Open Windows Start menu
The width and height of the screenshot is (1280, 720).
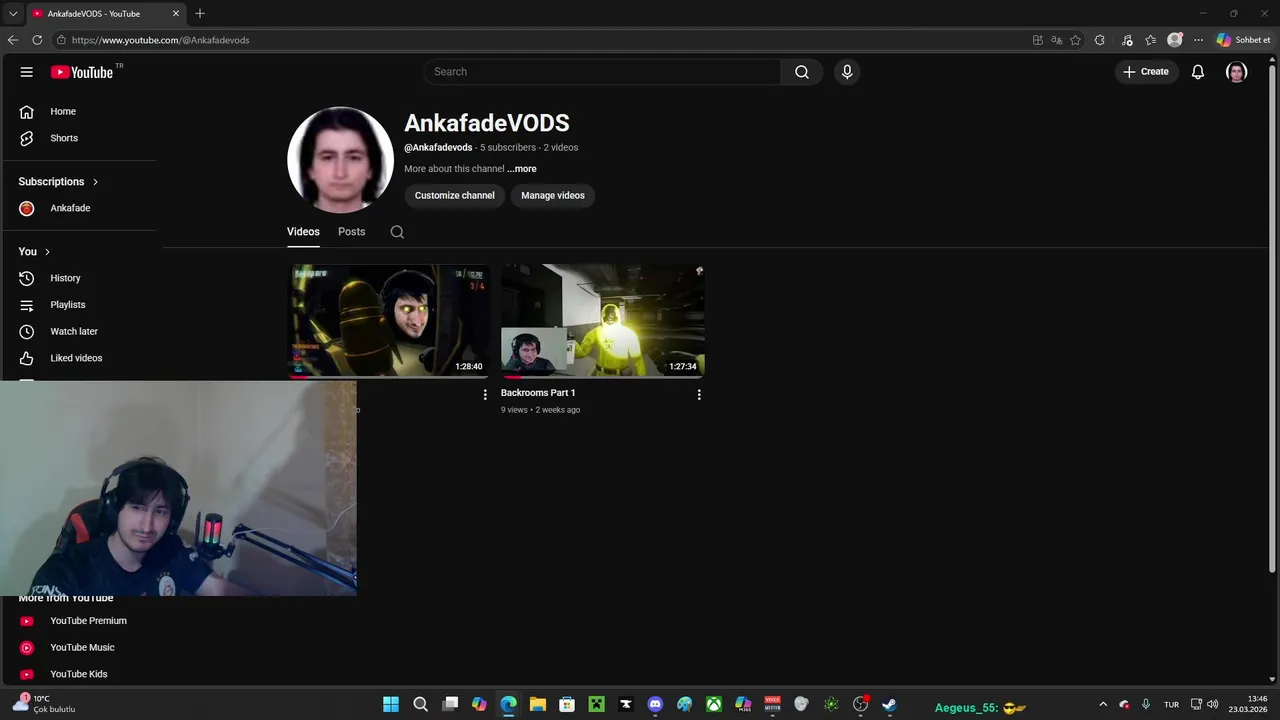tap(391, 705)
